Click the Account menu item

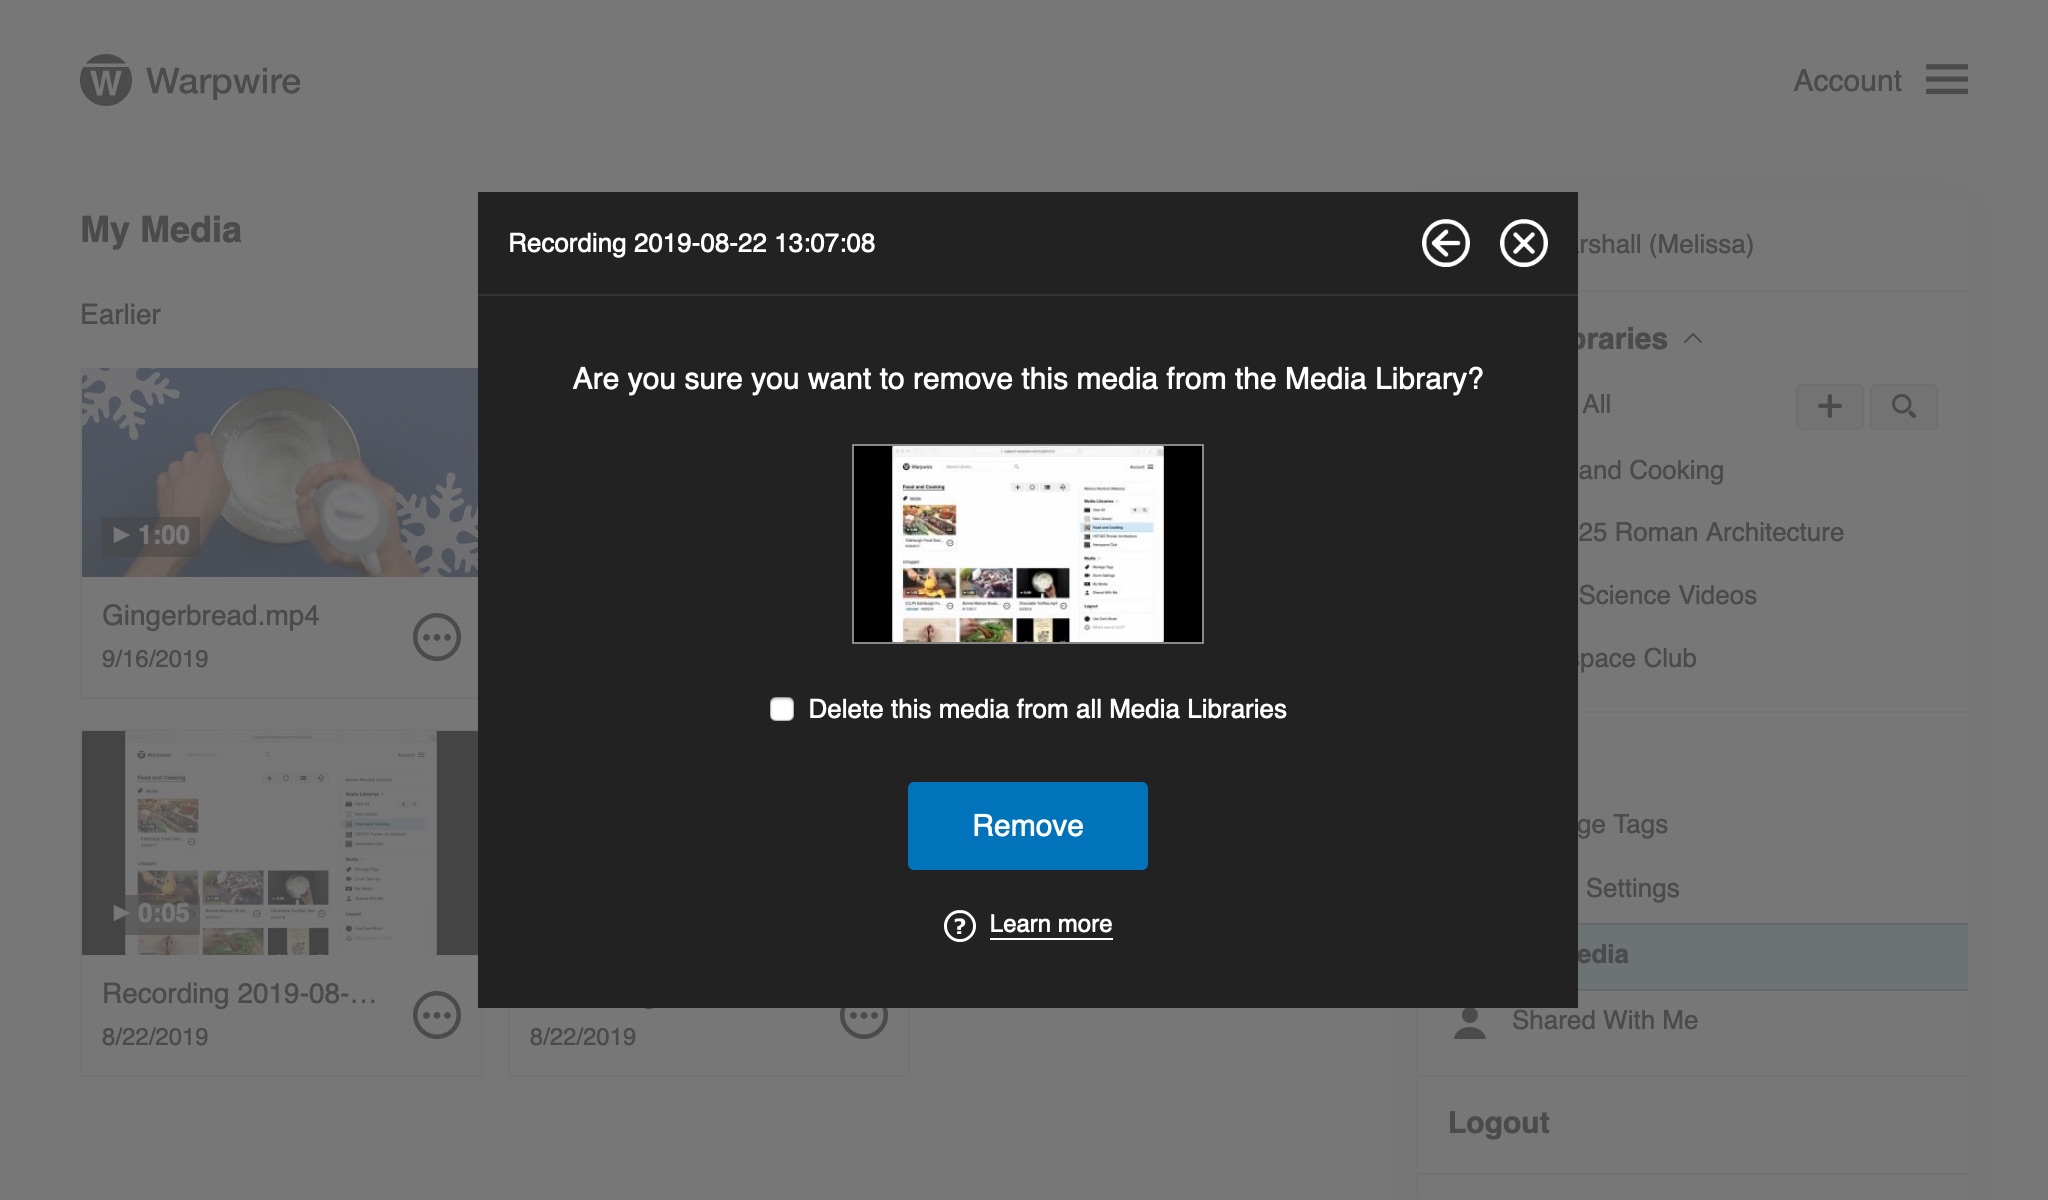pyautogui.click(x=1848, y=81)
